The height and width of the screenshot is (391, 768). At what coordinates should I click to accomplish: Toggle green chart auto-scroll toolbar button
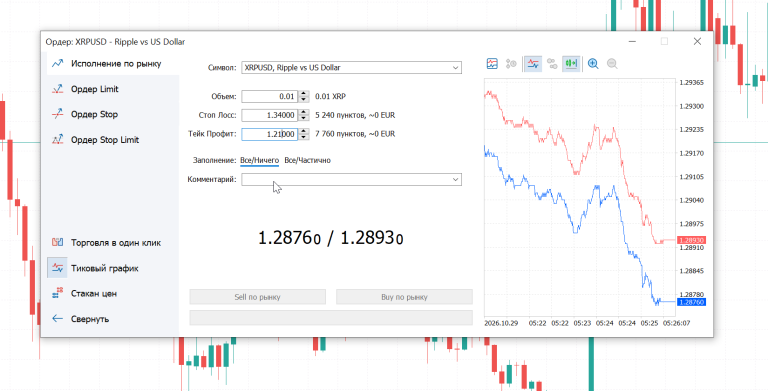[571, 64]
